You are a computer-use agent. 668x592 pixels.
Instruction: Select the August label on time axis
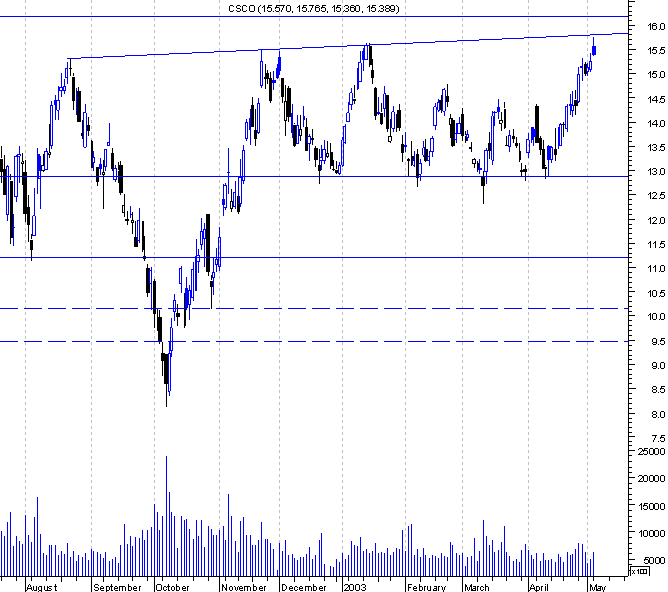(x=41, y=587)
